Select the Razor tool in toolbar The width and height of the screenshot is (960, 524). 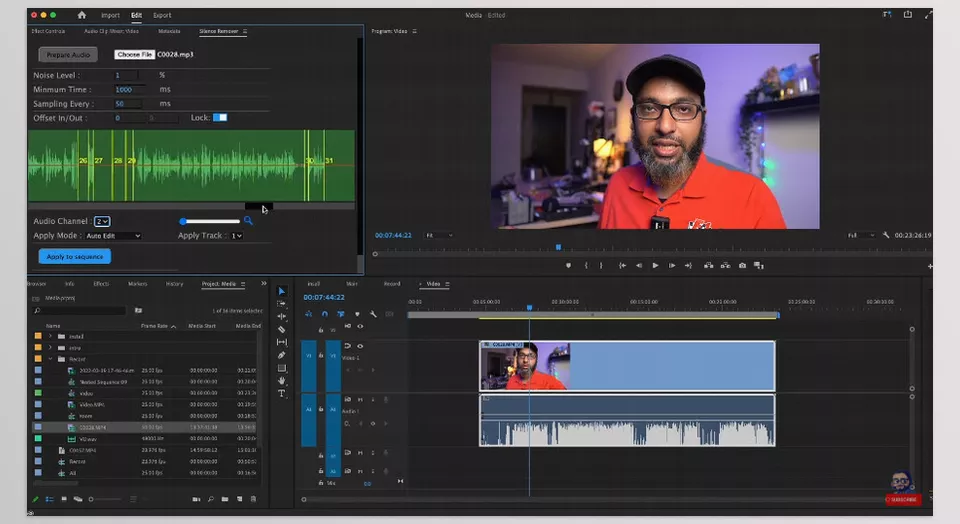coord(282,329)
